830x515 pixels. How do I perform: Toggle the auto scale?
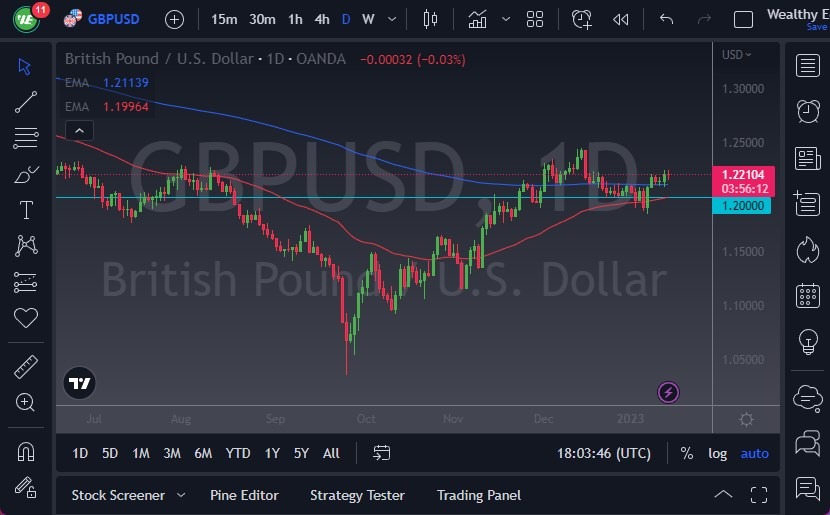click(754, 454)
